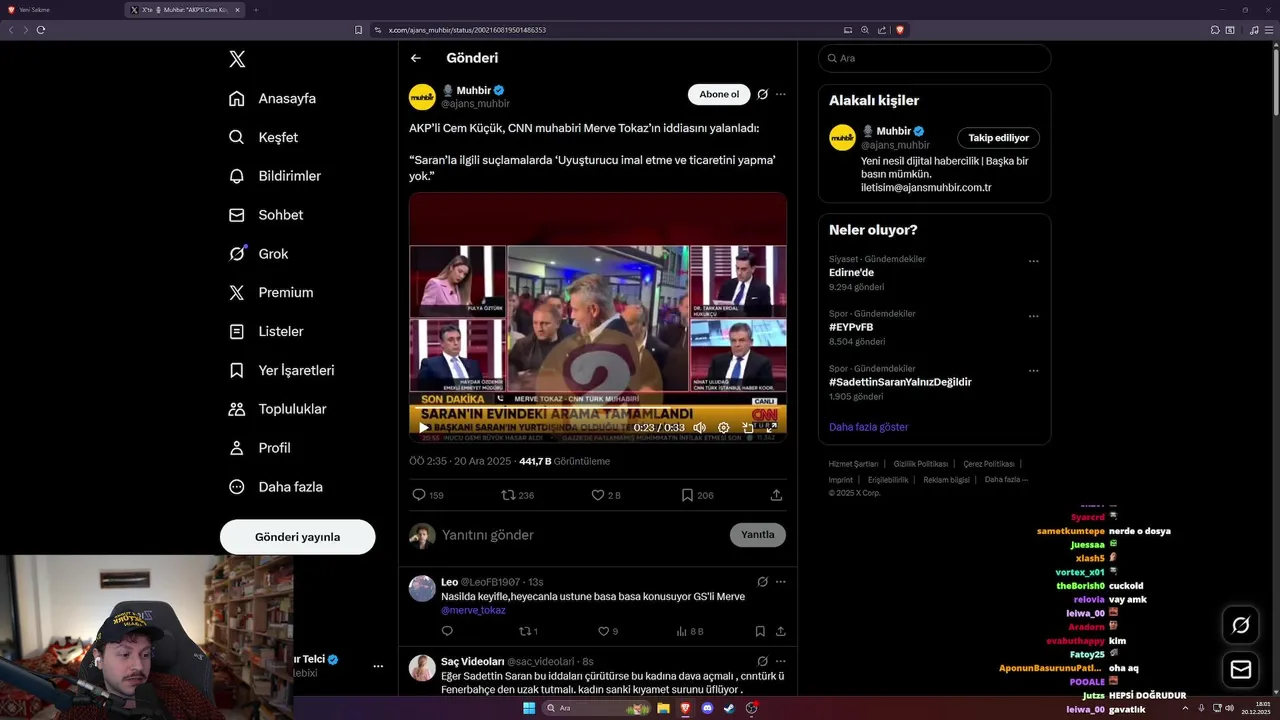Open Yer İşaretleri bookmarks
Screen dimensions: 1280x720
pos(281,370)
